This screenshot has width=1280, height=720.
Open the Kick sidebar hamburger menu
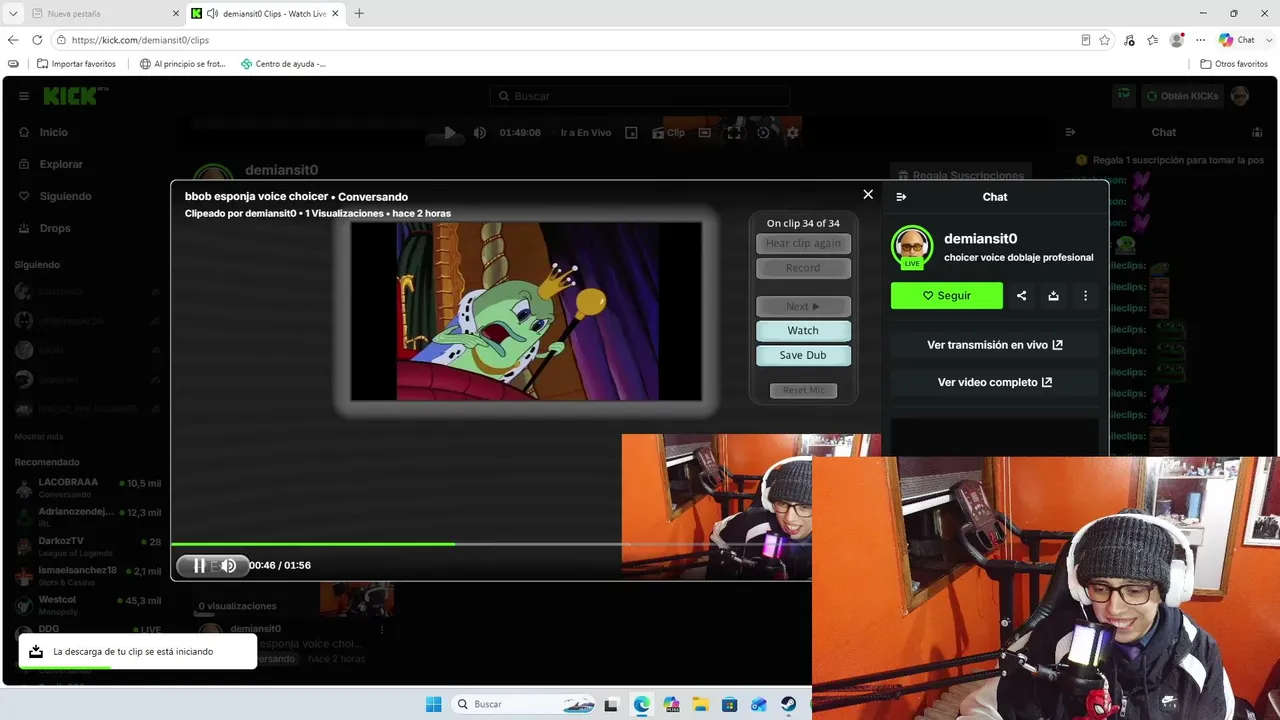(24, 96)
